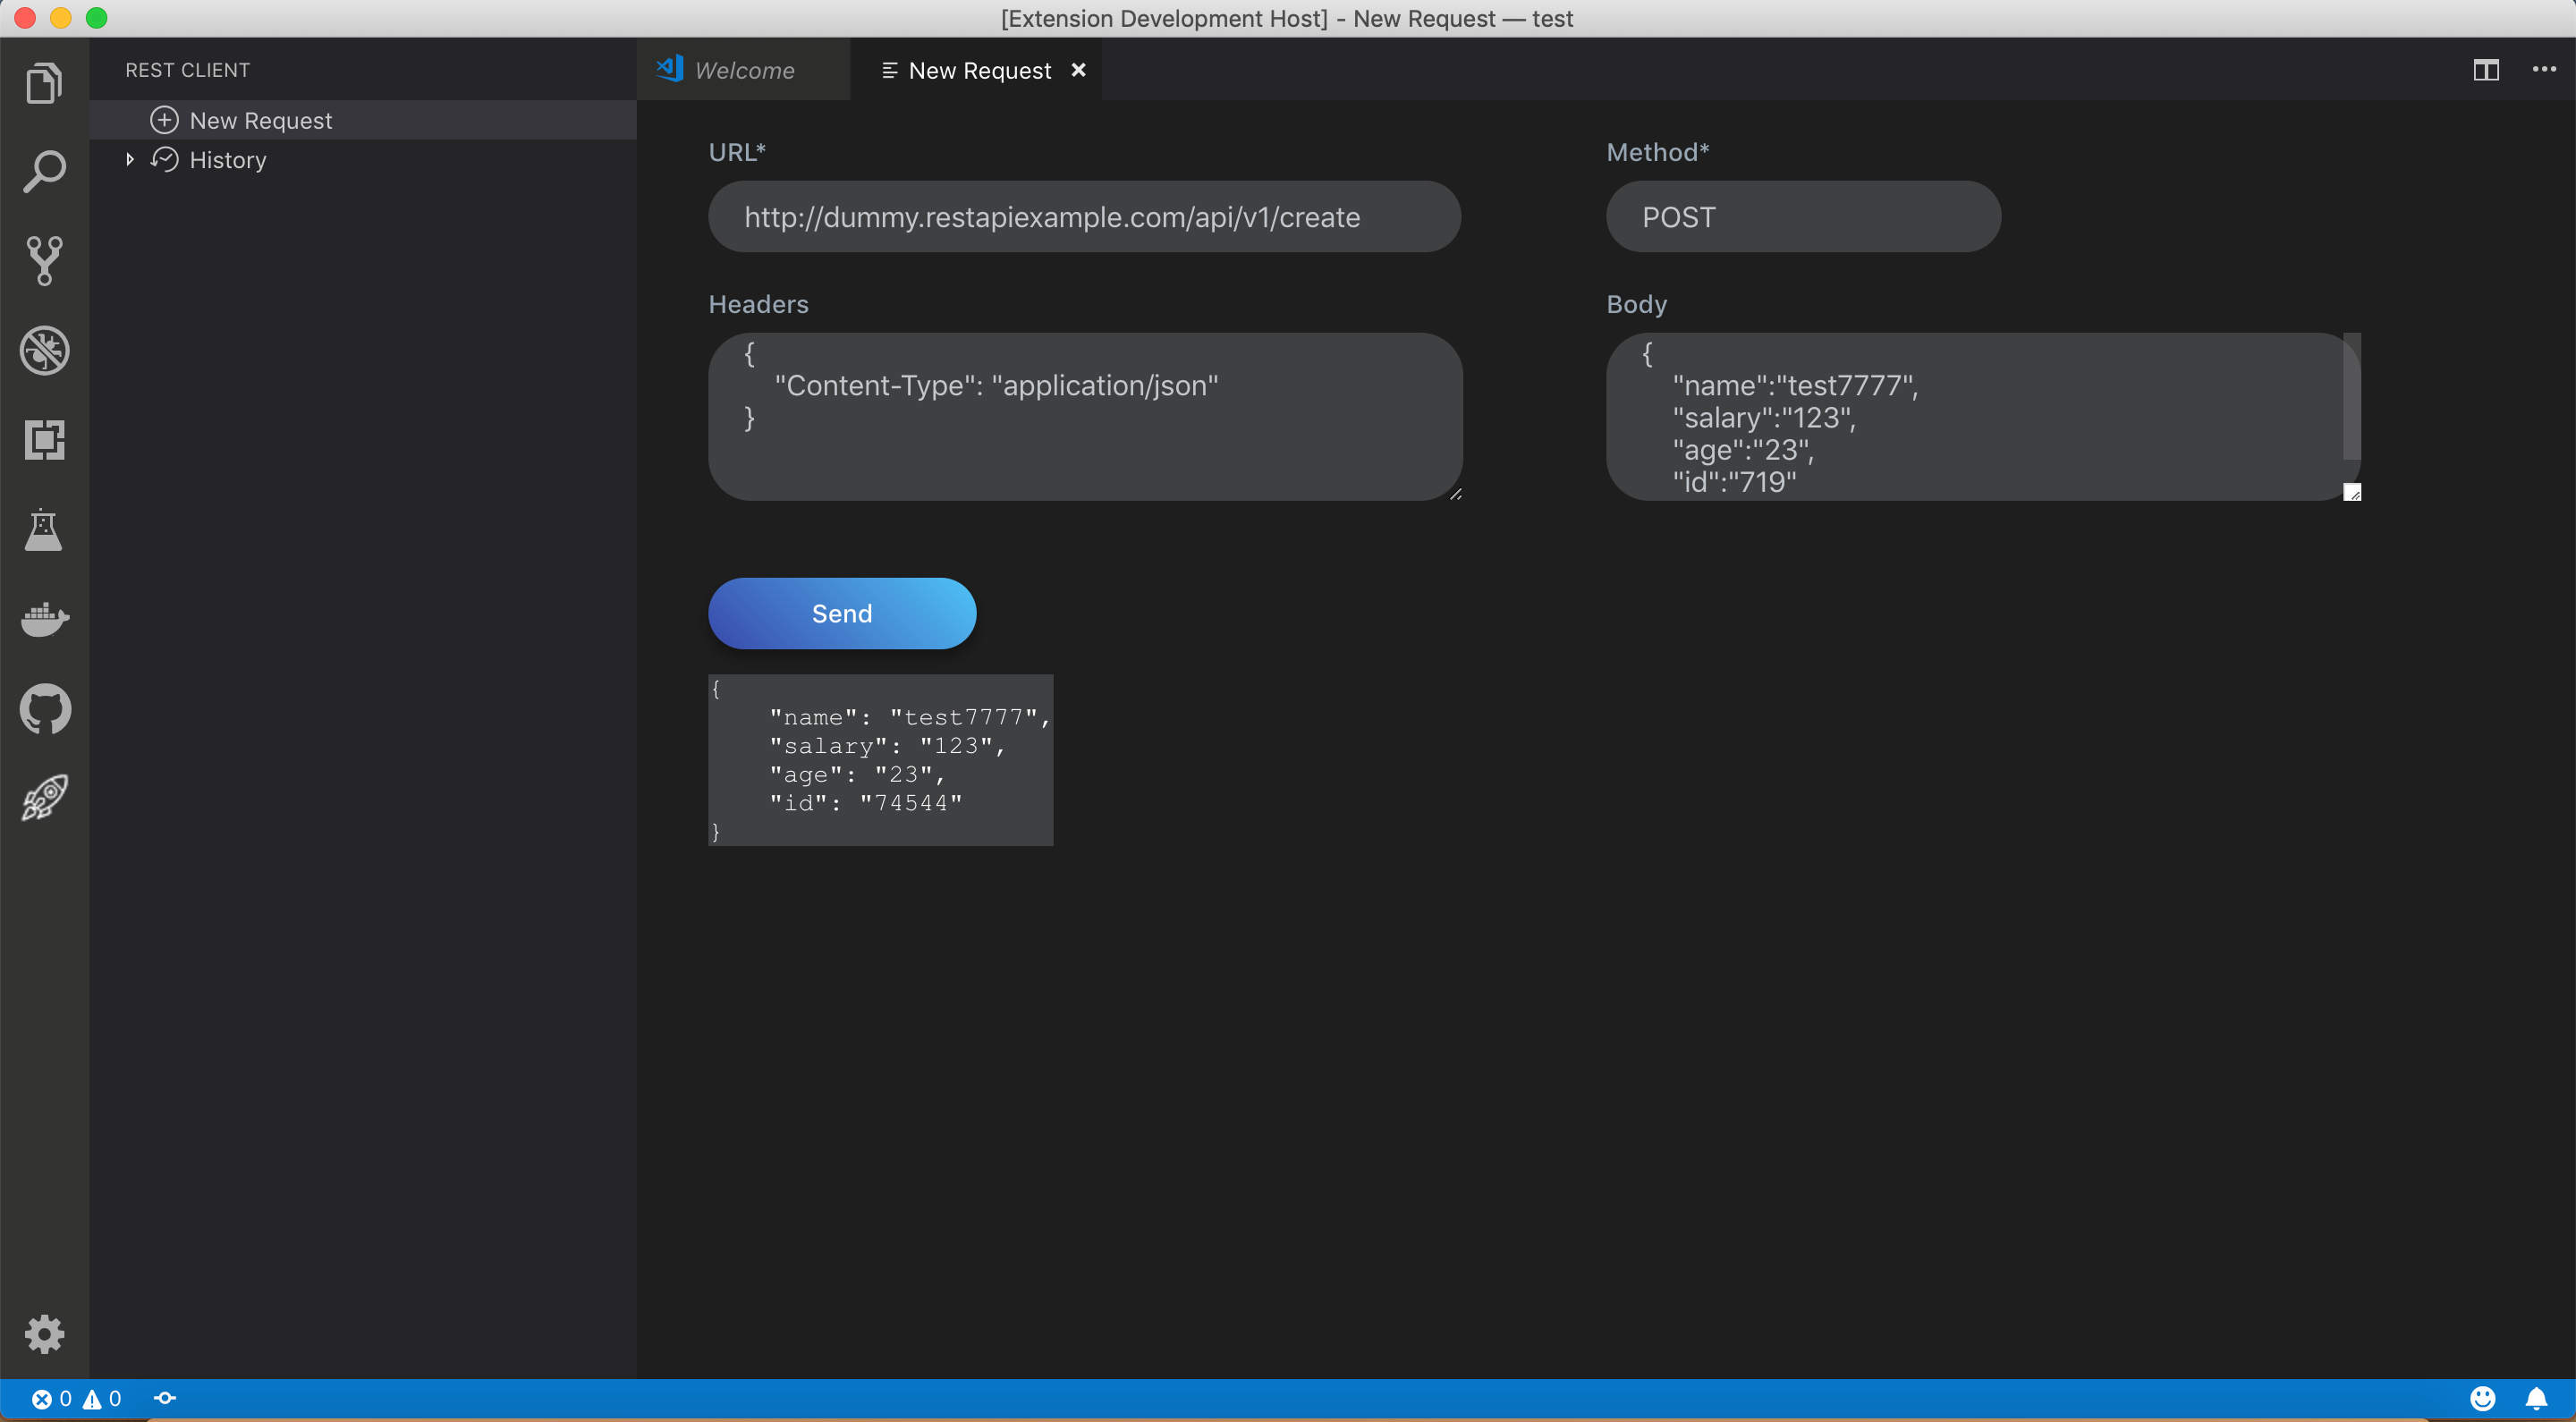Click the Method POST field
2576x1422 pixels.
pyautogui.click(x=1802, y=217)
